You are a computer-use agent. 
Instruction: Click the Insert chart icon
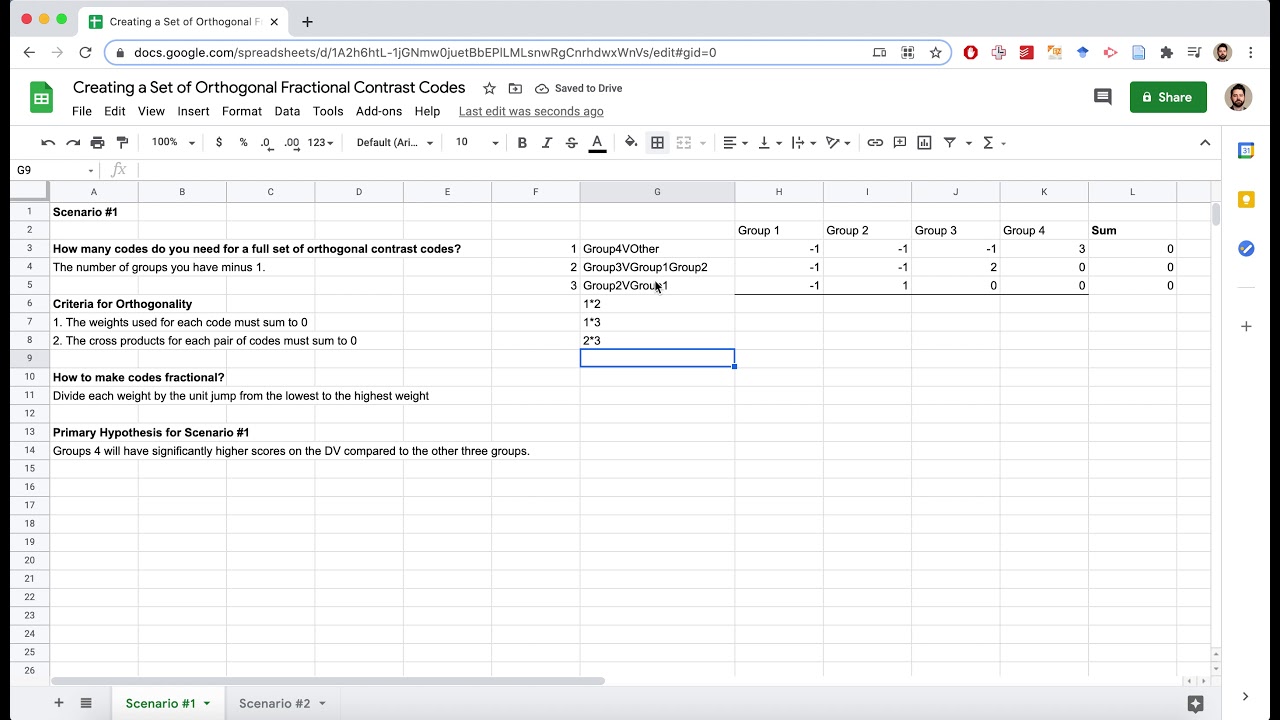tap(924, 143)
